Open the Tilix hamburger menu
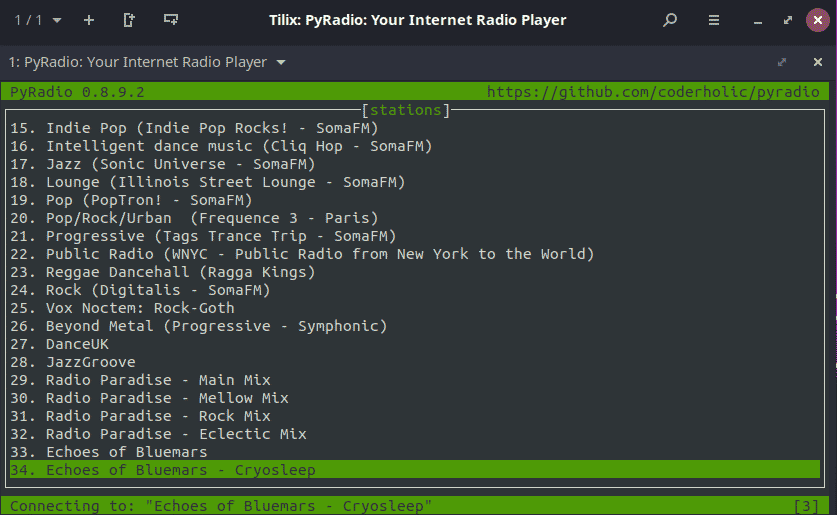Image resolution: width=837 pixels, height=515 pixels. [714, 20]
